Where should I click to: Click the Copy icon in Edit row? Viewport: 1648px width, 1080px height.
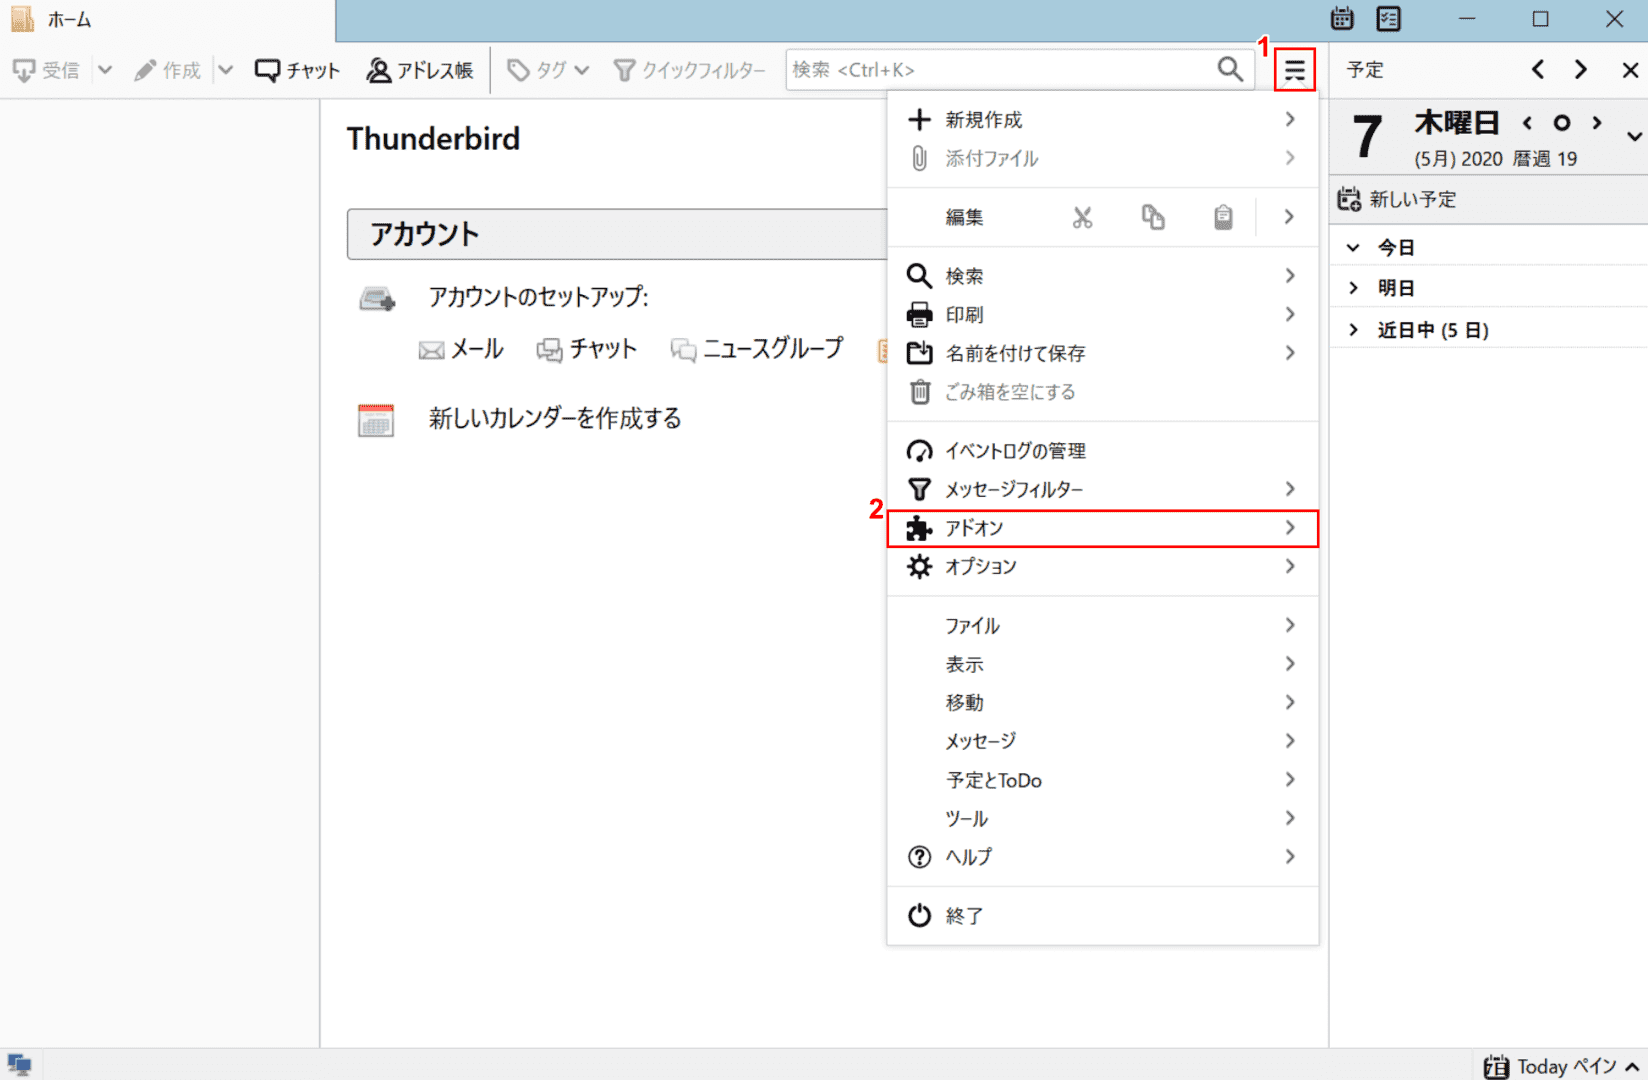point(1153,217)
